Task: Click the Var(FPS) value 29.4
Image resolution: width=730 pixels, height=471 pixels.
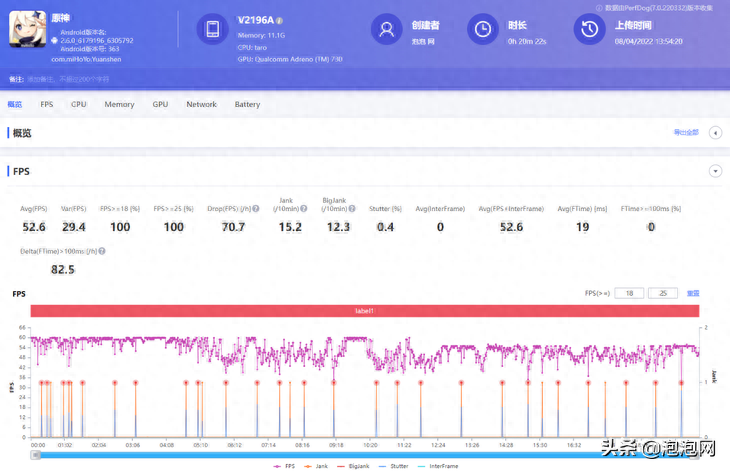Action: 74,227
